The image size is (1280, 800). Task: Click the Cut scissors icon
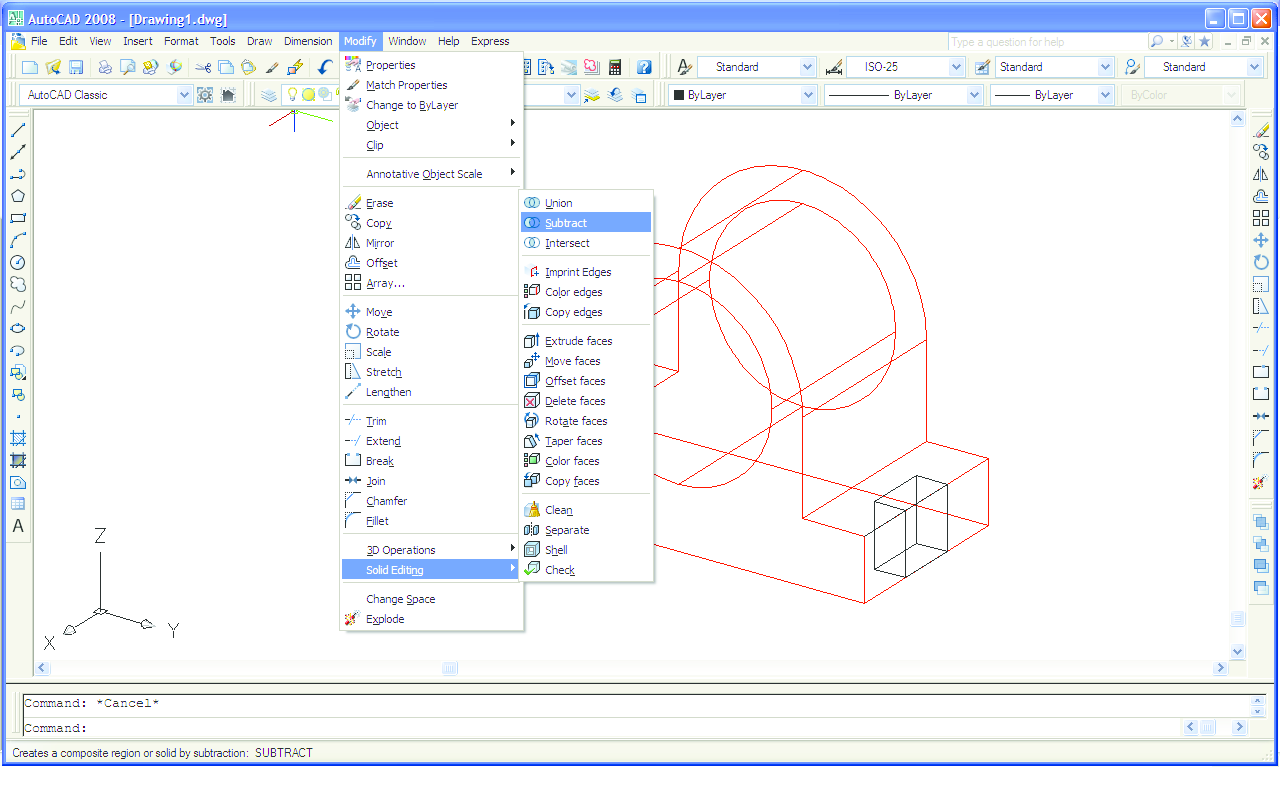(x=203, y=67)
